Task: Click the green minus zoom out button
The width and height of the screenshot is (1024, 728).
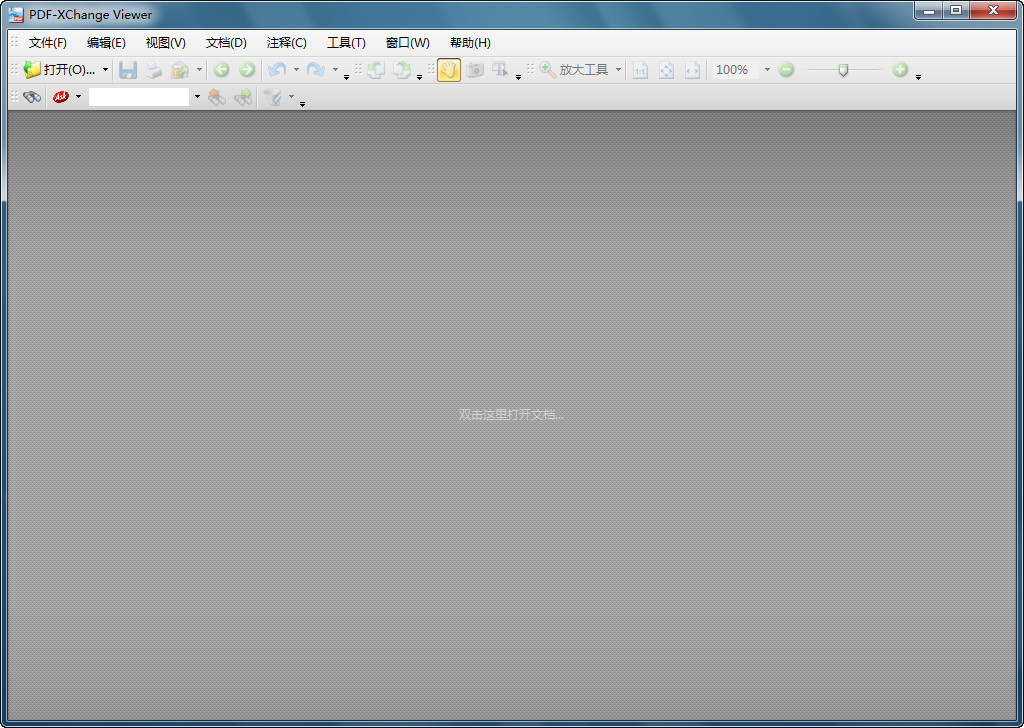Action: (786, 69)
